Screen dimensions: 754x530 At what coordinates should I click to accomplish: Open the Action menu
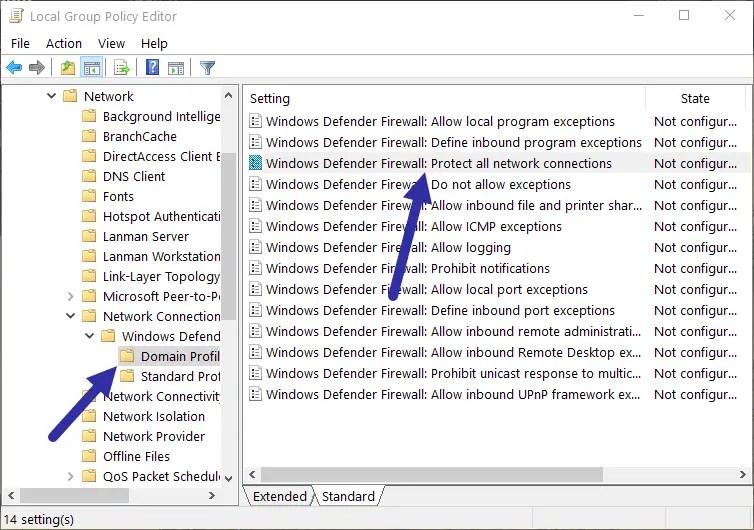(64, 43)
